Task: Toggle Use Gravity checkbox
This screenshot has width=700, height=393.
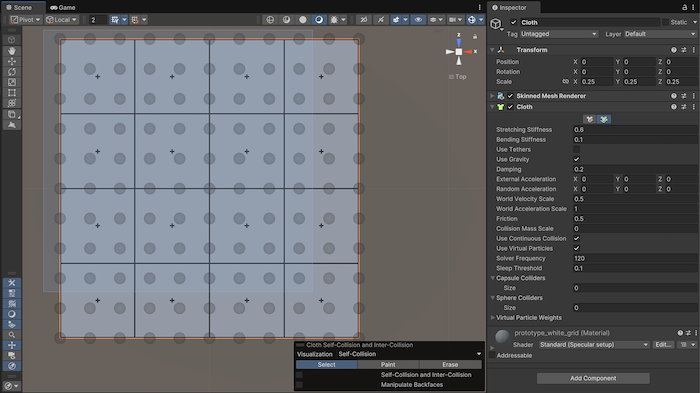Action: click(x=576, y=159)
